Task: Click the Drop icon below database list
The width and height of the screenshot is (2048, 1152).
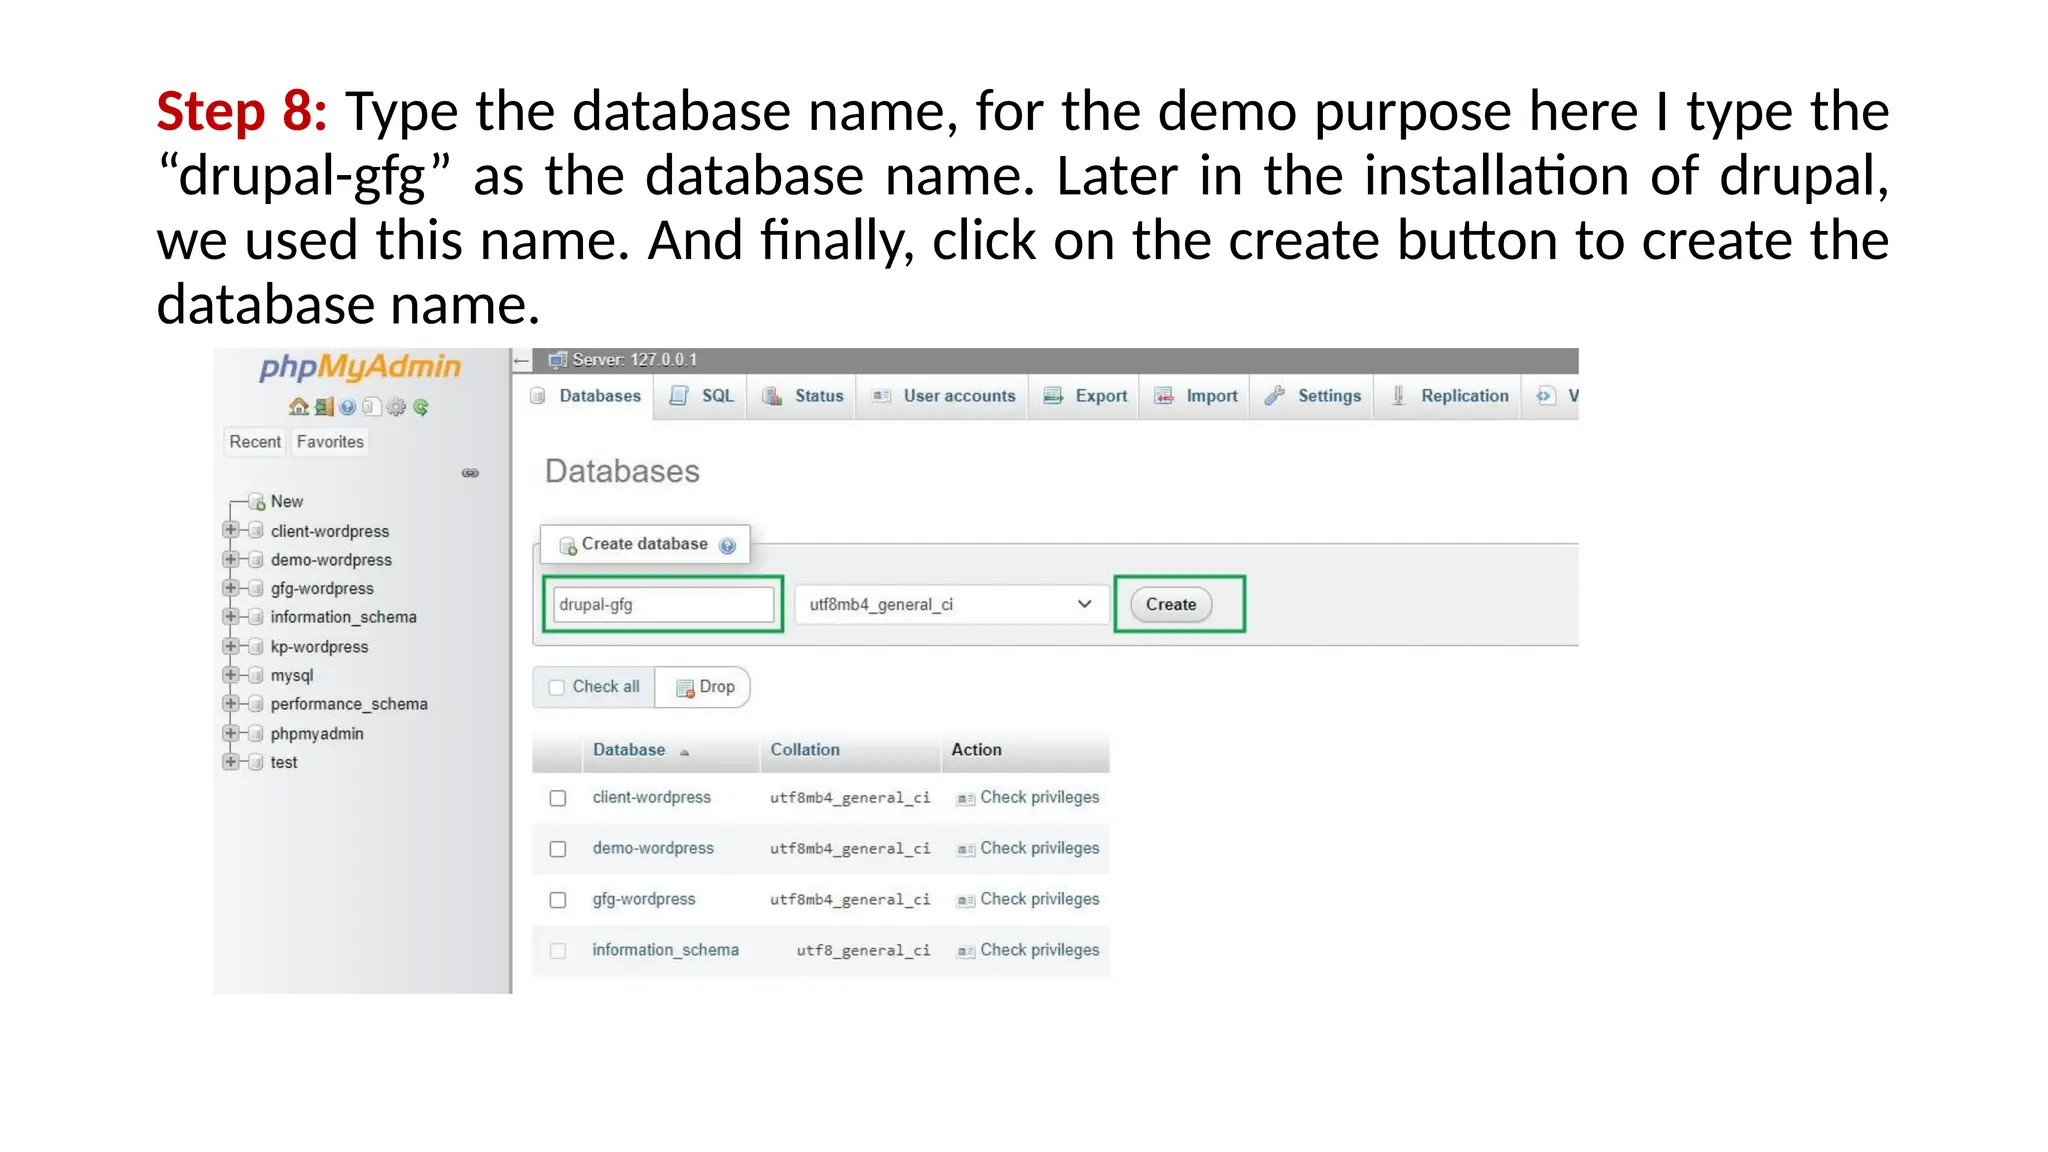Action: point(685,688)
